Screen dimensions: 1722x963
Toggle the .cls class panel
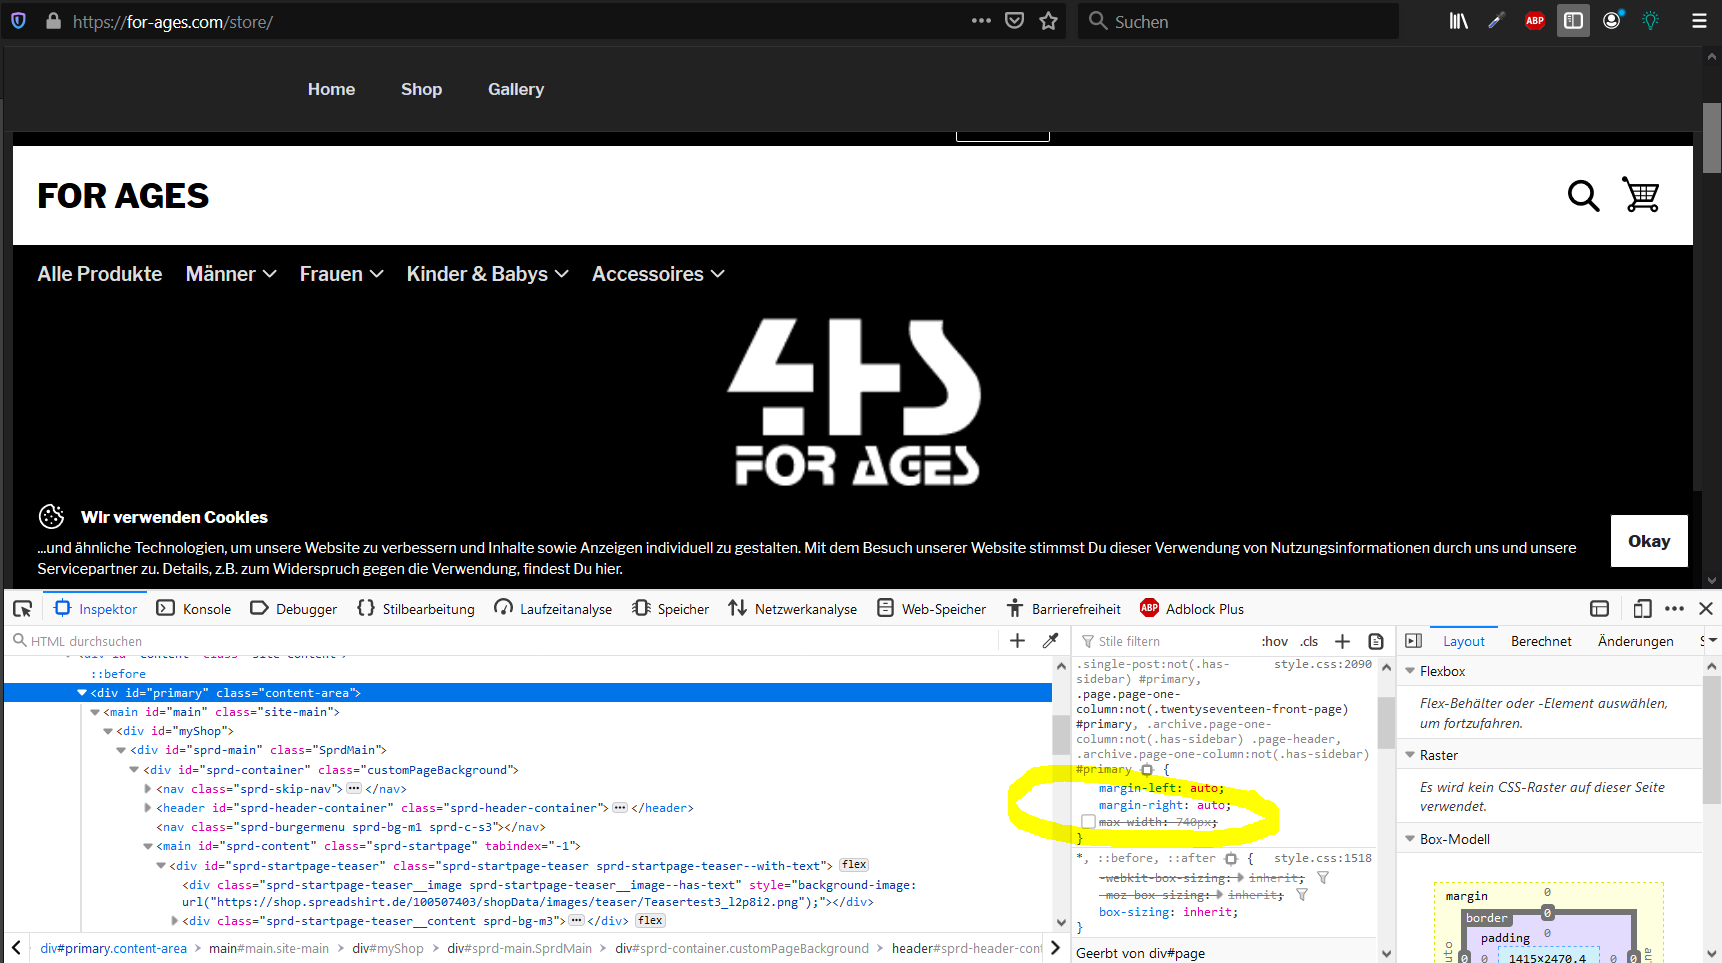tap(1309, 641)
